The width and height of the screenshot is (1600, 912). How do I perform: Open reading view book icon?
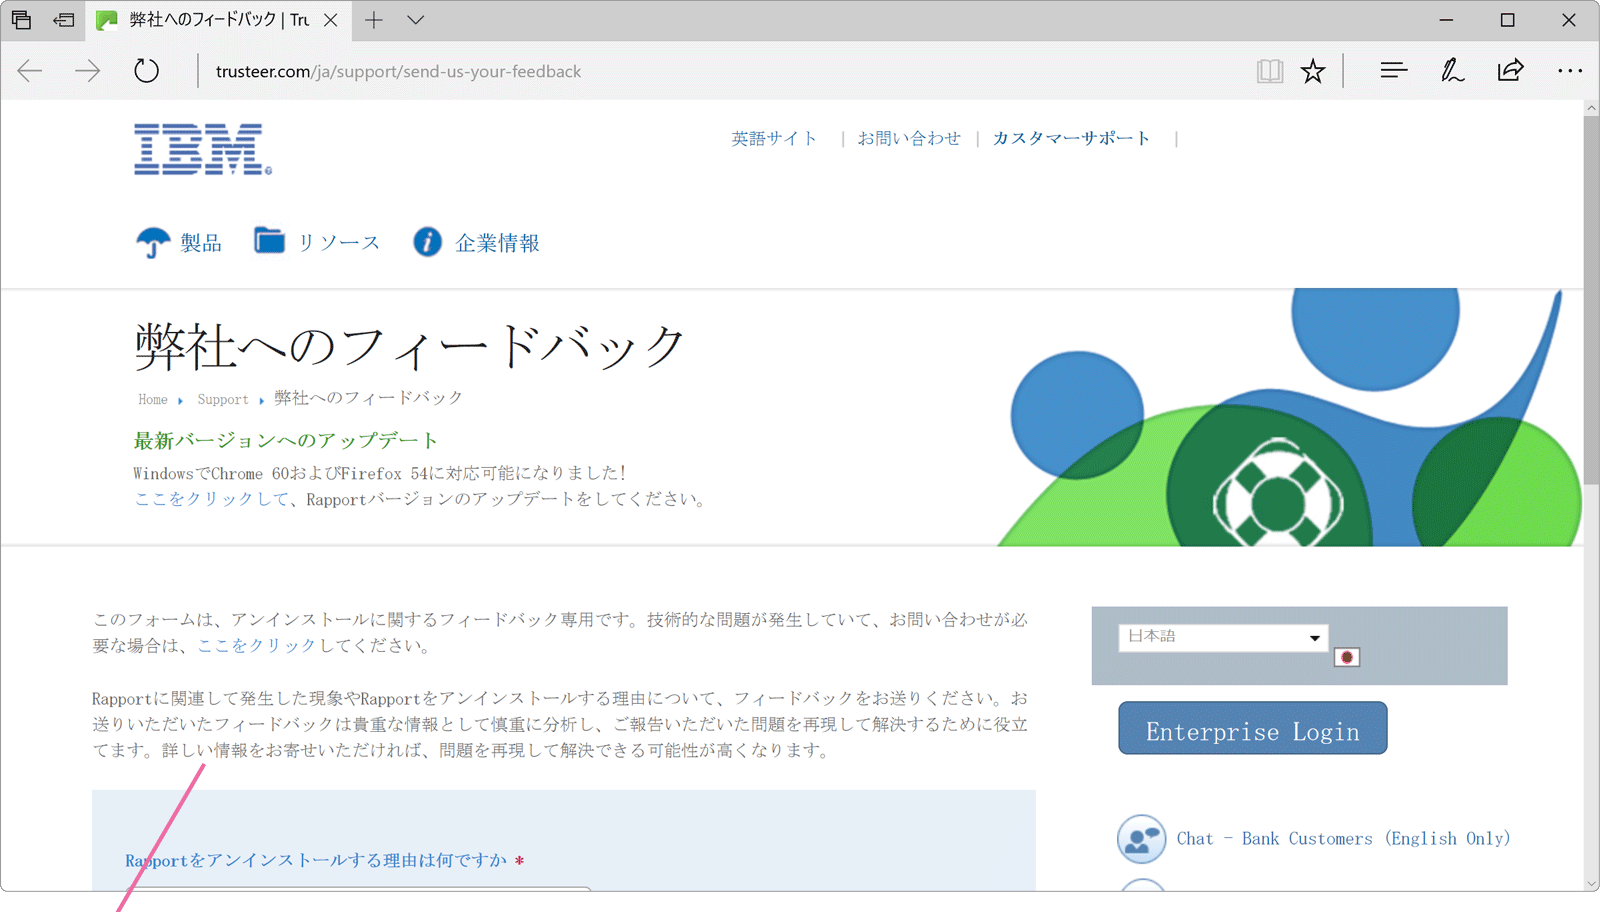1270,71
